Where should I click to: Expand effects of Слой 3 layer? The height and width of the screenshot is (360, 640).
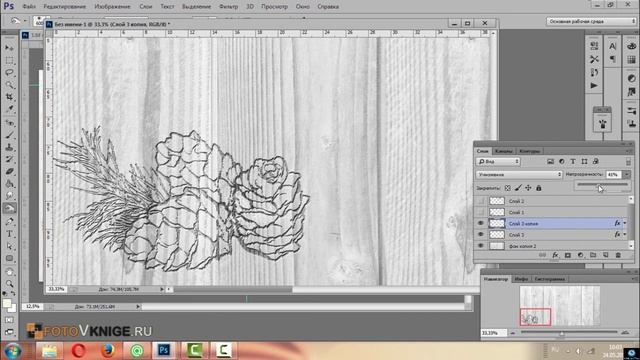pos(625,235)
